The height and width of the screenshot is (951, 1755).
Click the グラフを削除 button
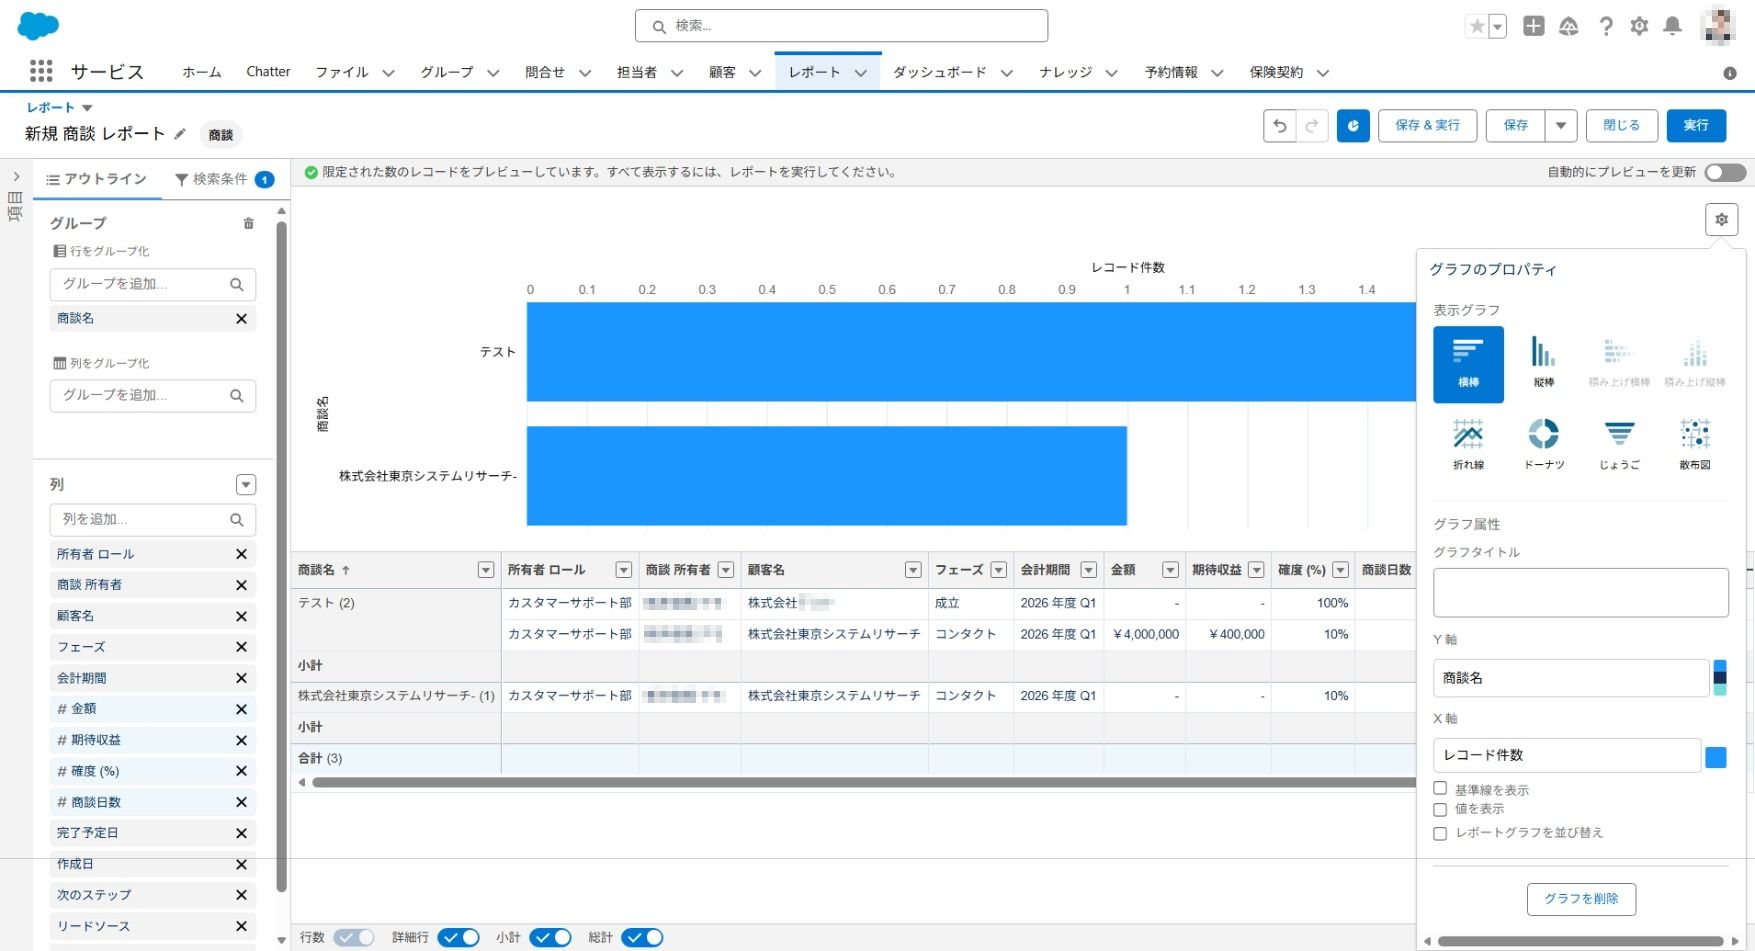click(1581, 899)
